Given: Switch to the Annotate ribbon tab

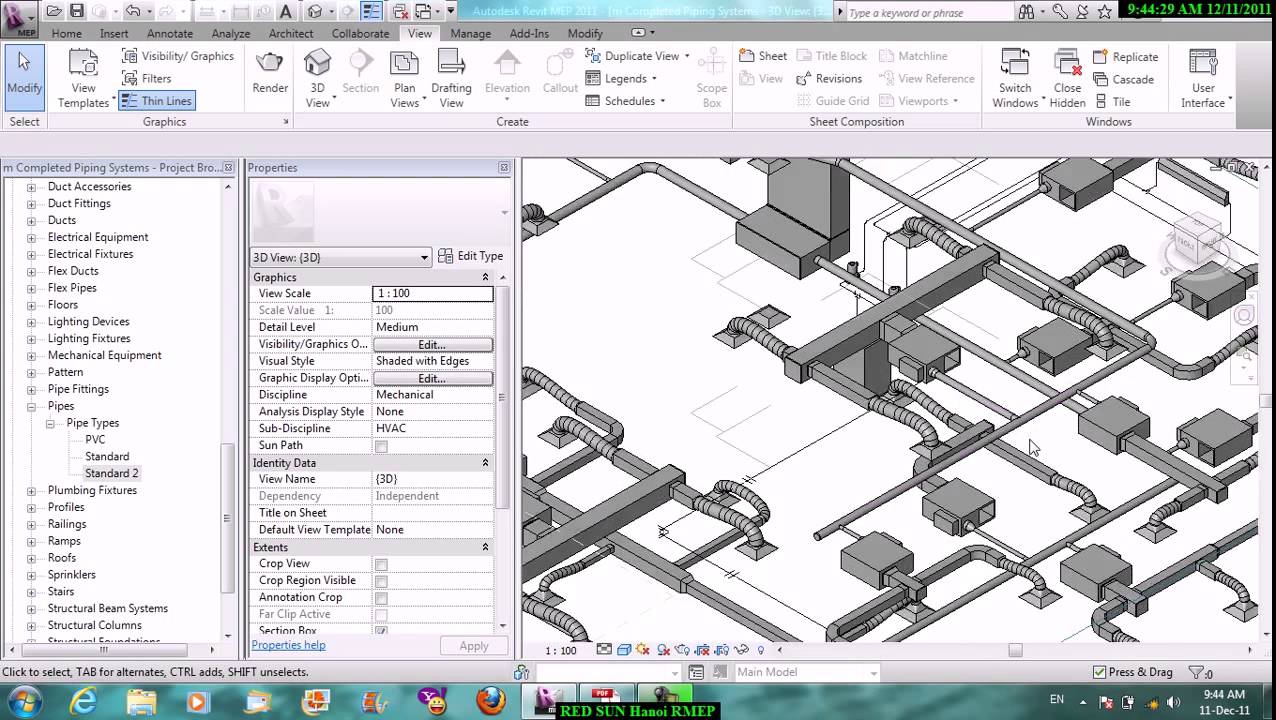Looking at the screenshot, I should click(x=170, y=33).
